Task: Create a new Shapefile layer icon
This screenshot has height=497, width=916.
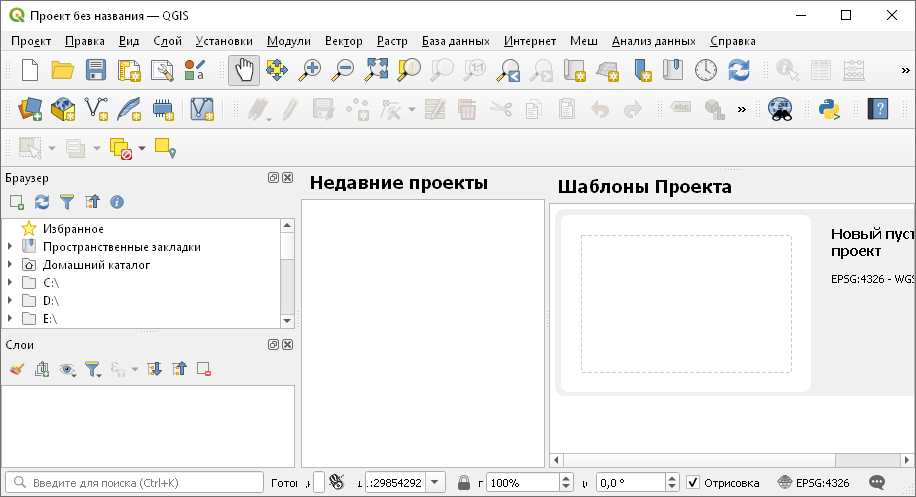Action: [x=96, y=109]
